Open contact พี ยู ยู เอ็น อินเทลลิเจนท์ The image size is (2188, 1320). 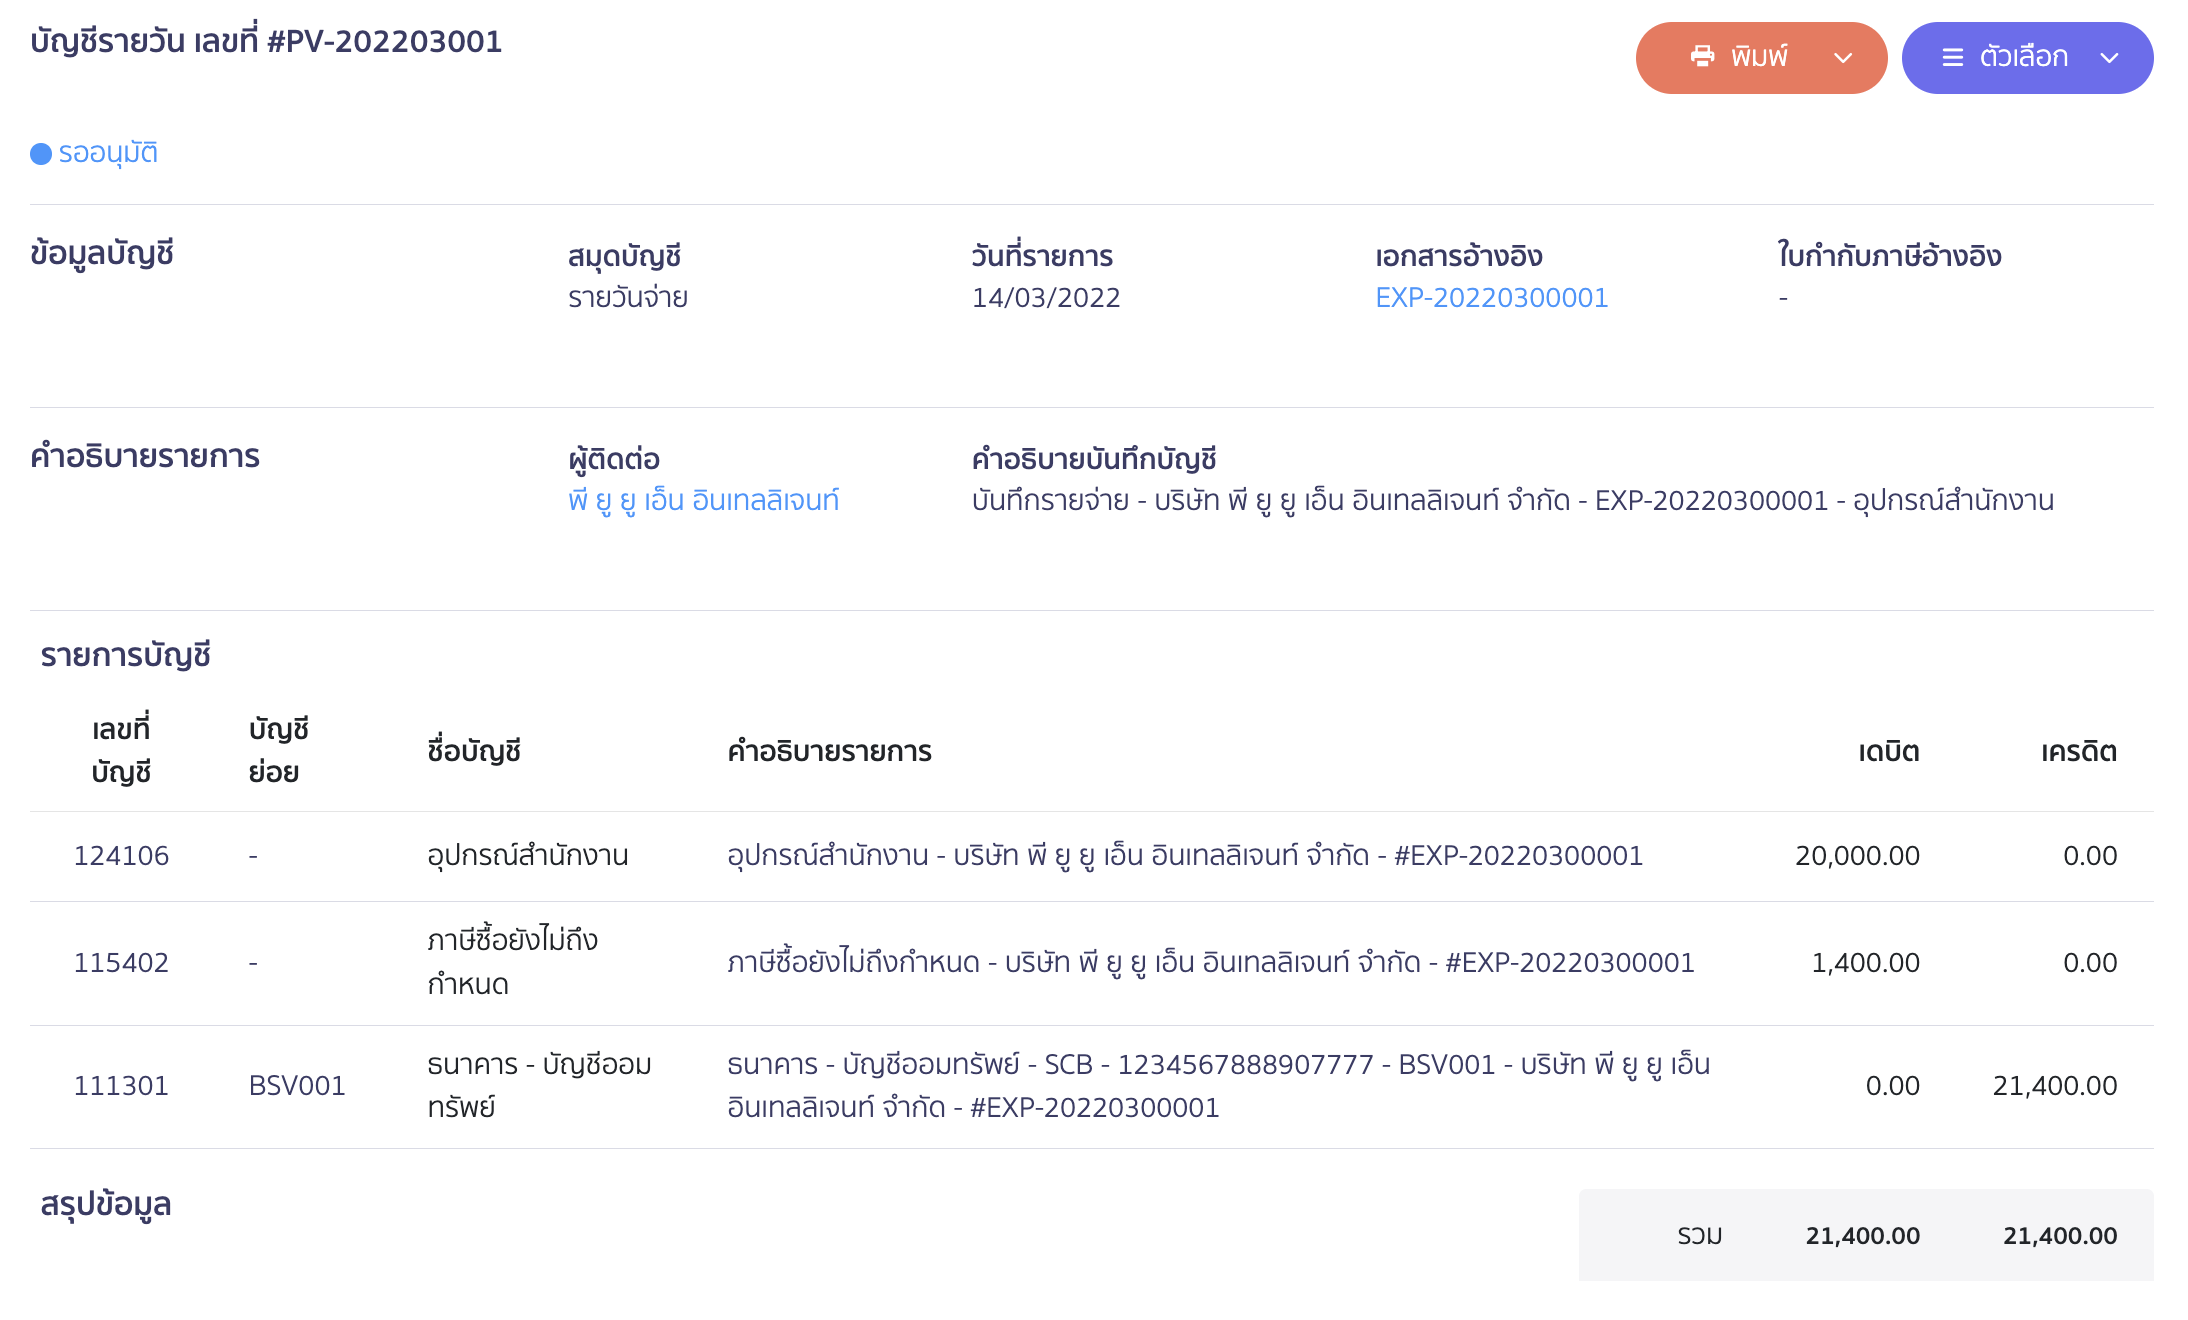(x=703, y=500)
